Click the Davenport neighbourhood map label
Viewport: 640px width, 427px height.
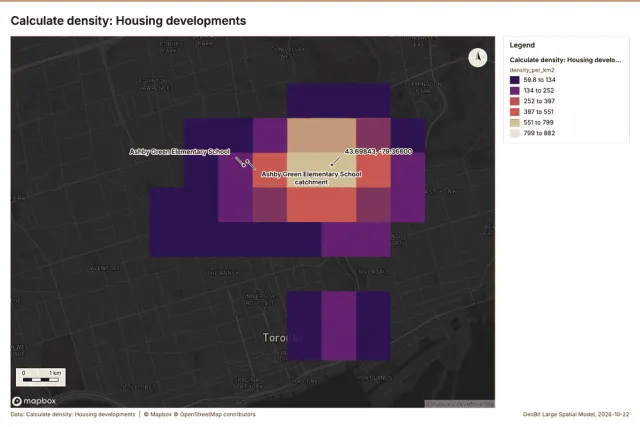[104, 268]
